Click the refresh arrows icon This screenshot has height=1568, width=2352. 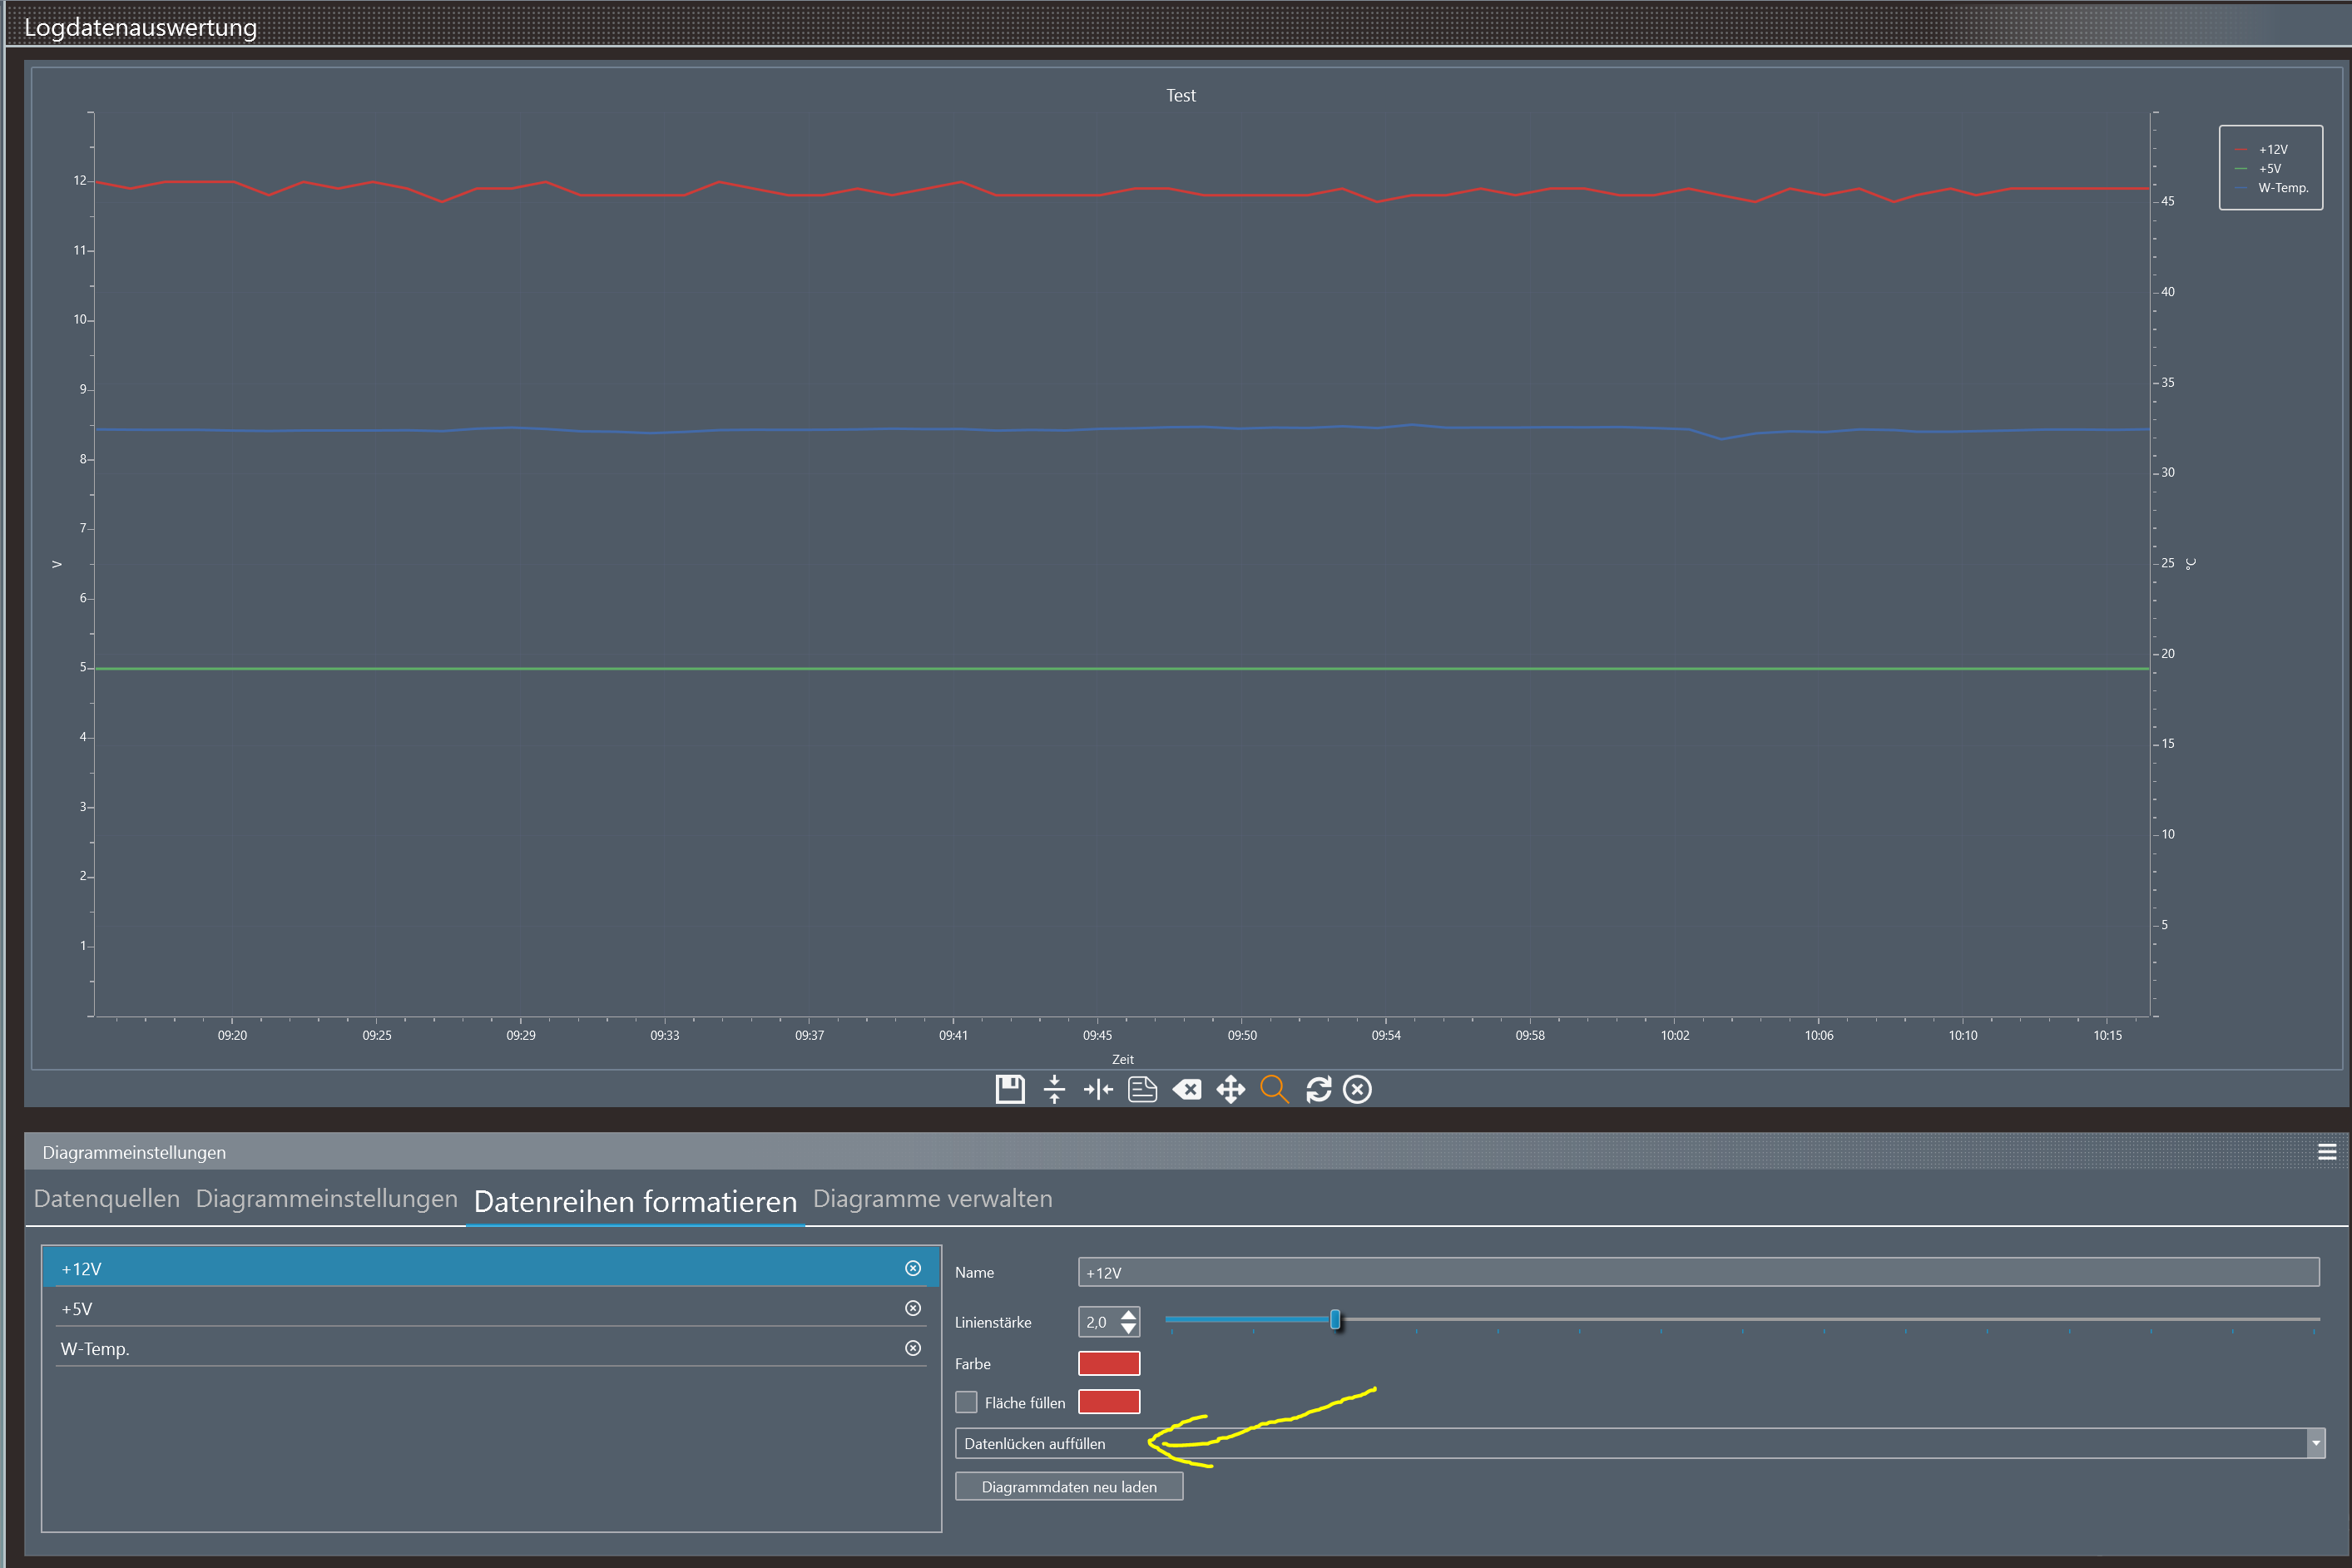1318,1089
